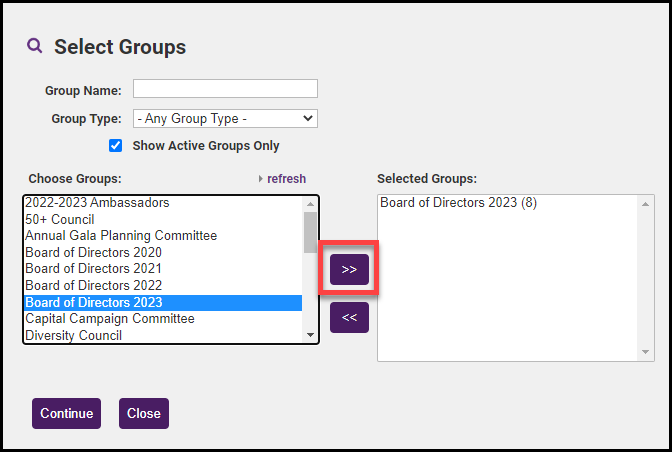Screen dimensions: 672x452
Task: Click Choose Groups list scroll up arrow
Action: 310,204
